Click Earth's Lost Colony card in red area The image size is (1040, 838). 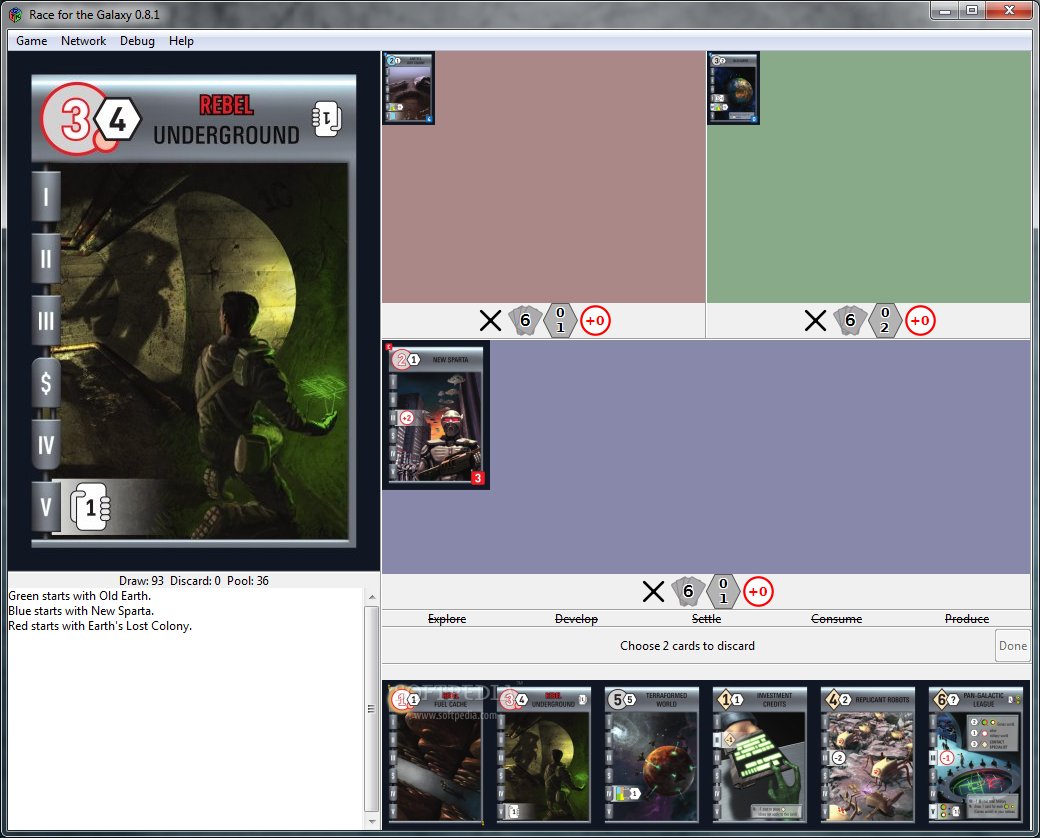tap(409, 88)
